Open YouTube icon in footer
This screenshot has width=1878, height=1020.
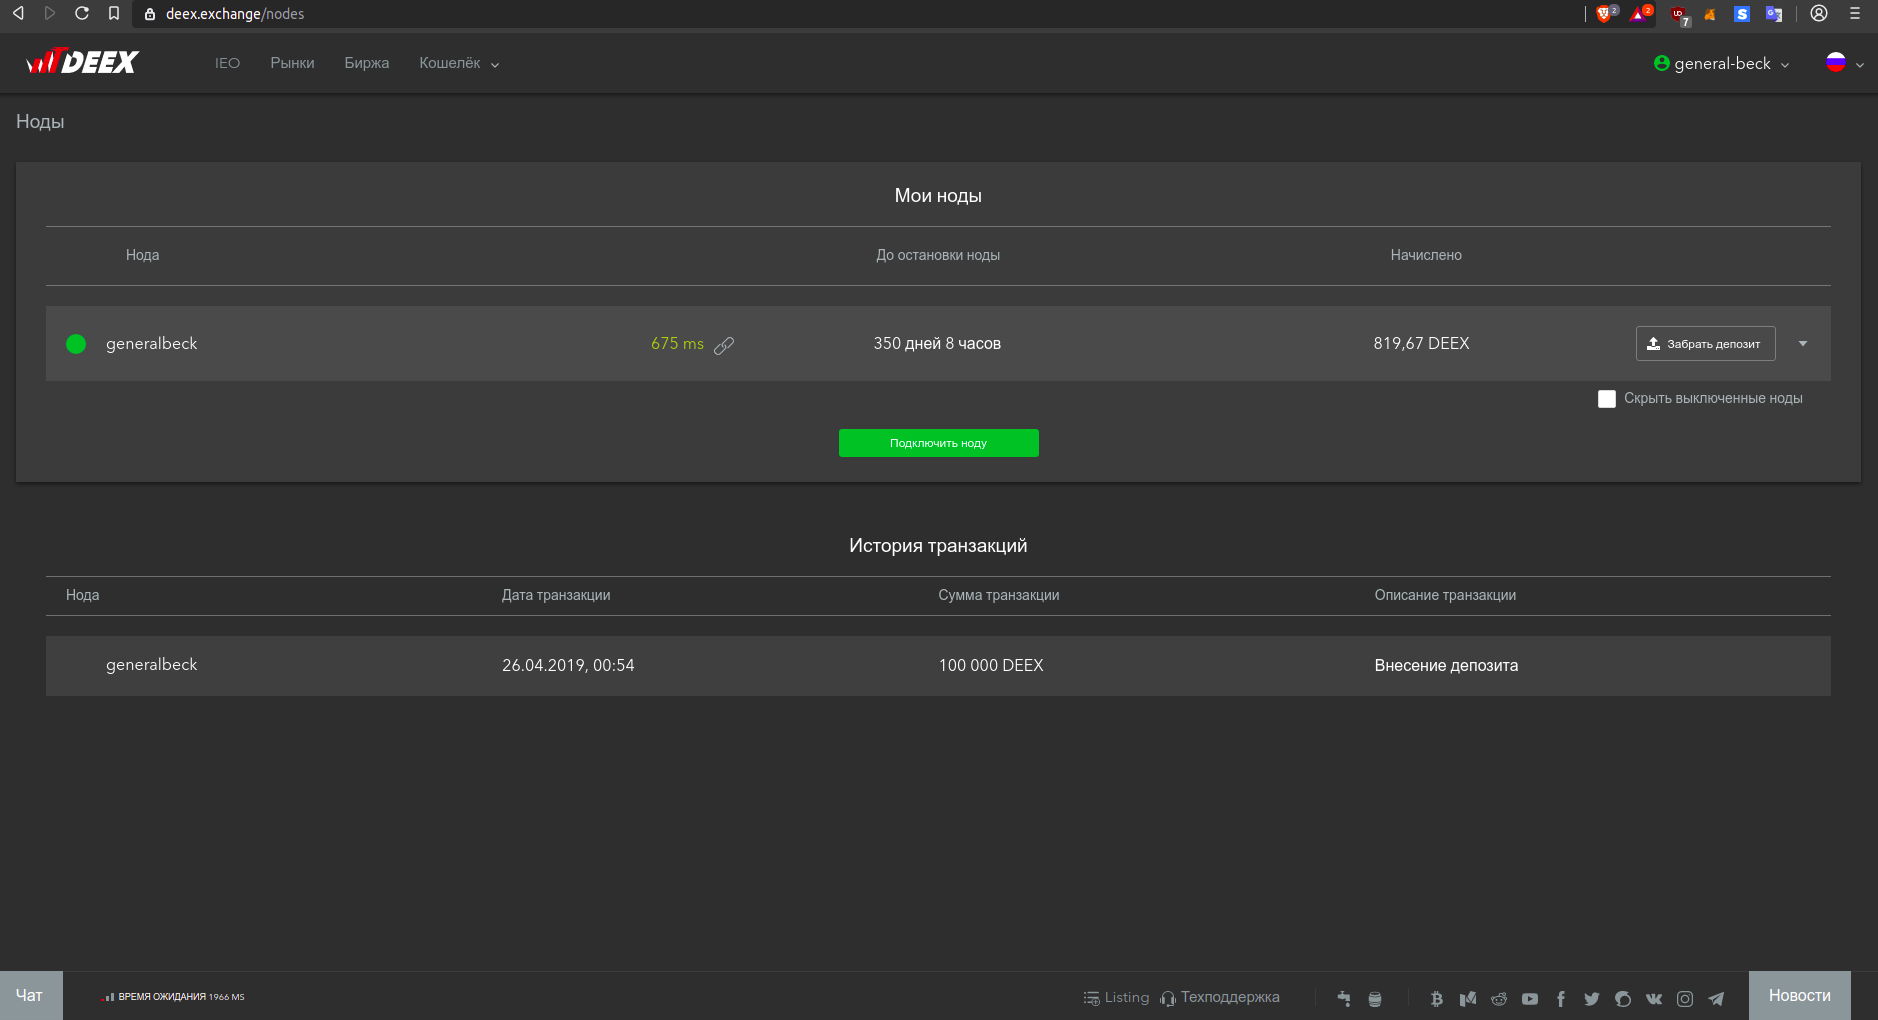pos(1530,998)
